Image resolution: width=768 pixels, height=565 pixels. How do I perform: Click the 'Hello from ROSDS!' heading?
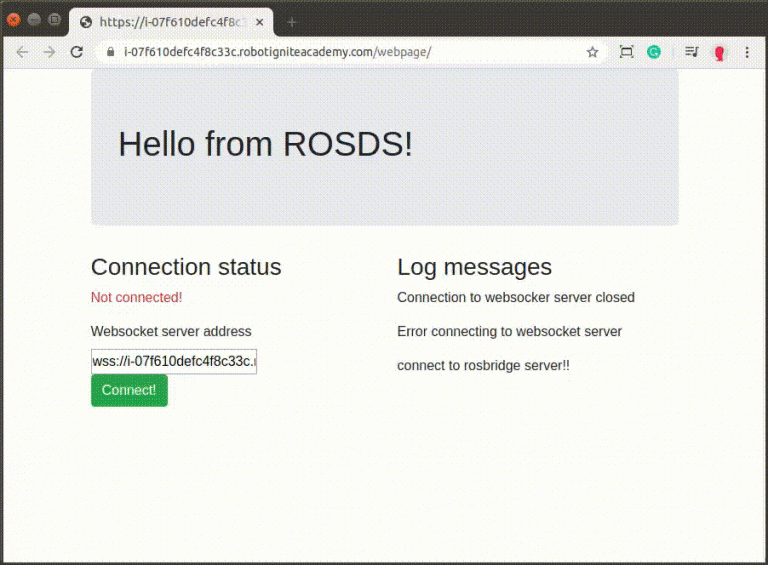pyautogui.click(x=265, y=144)
